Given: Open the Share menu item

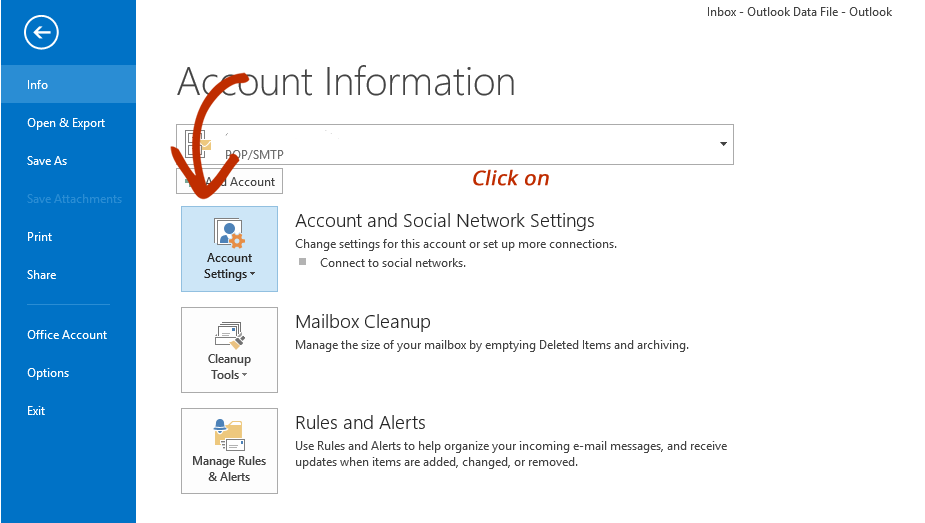Looking at the screenshot, I should click(x=68, y=275).
